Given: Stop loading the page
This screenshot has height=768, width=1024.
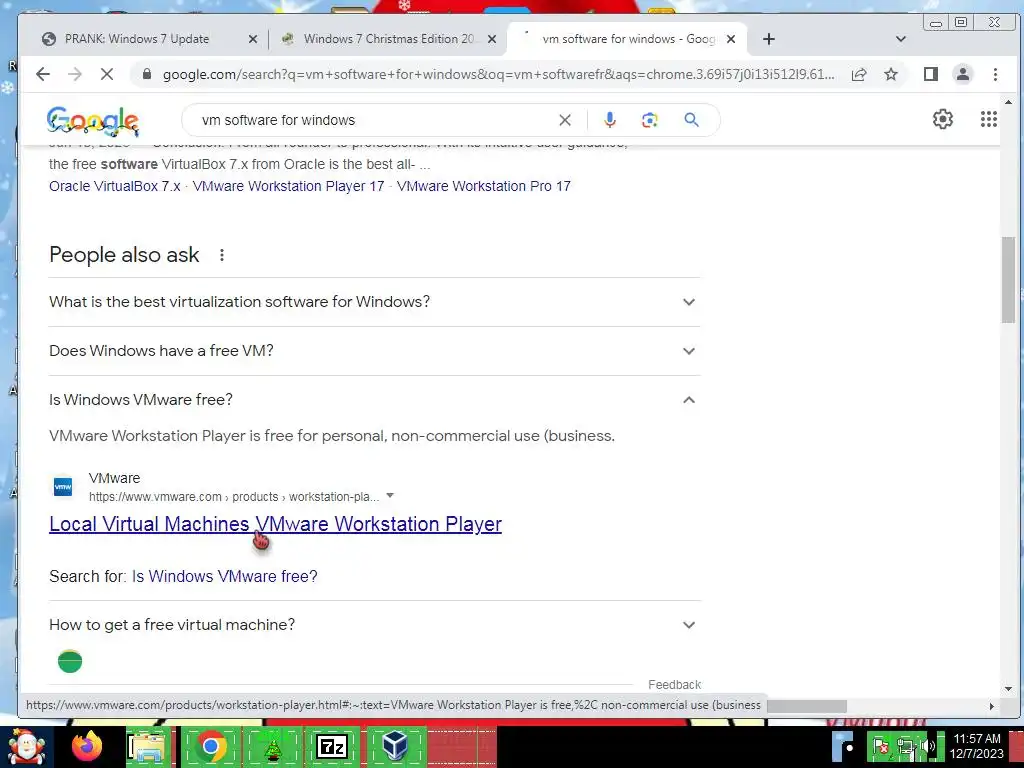Looking at the screenshot, I should coord(107,74).
